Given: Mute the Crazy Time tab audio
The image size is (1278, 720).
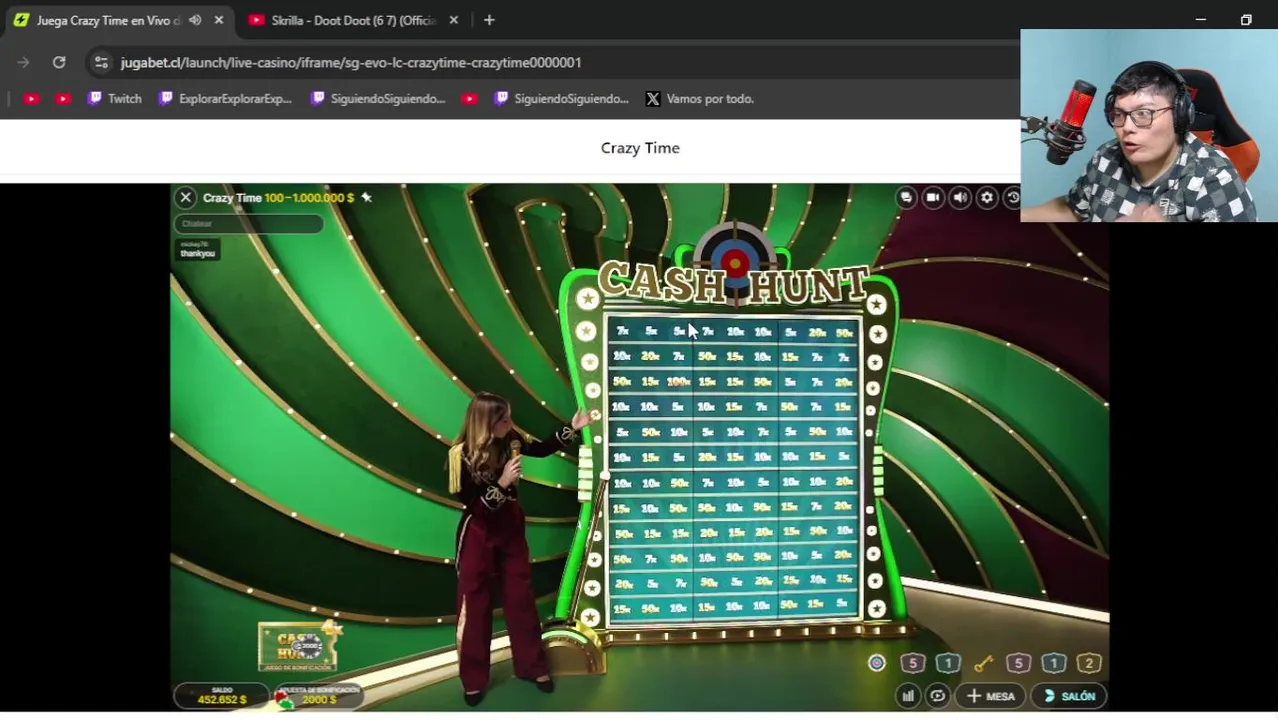Looking at the screenshot, I should (x=195, y=20).
